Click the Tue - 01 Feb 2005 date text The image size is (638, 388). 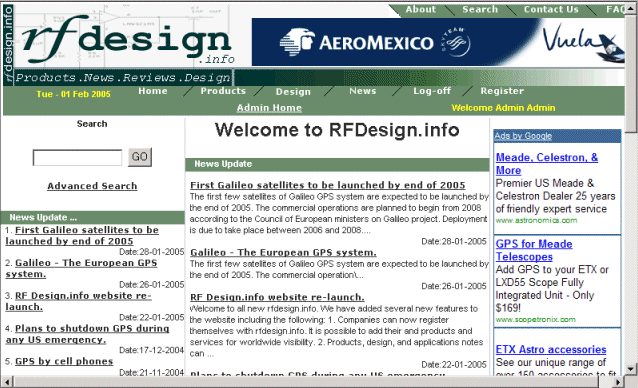click(x=73, y=94)
